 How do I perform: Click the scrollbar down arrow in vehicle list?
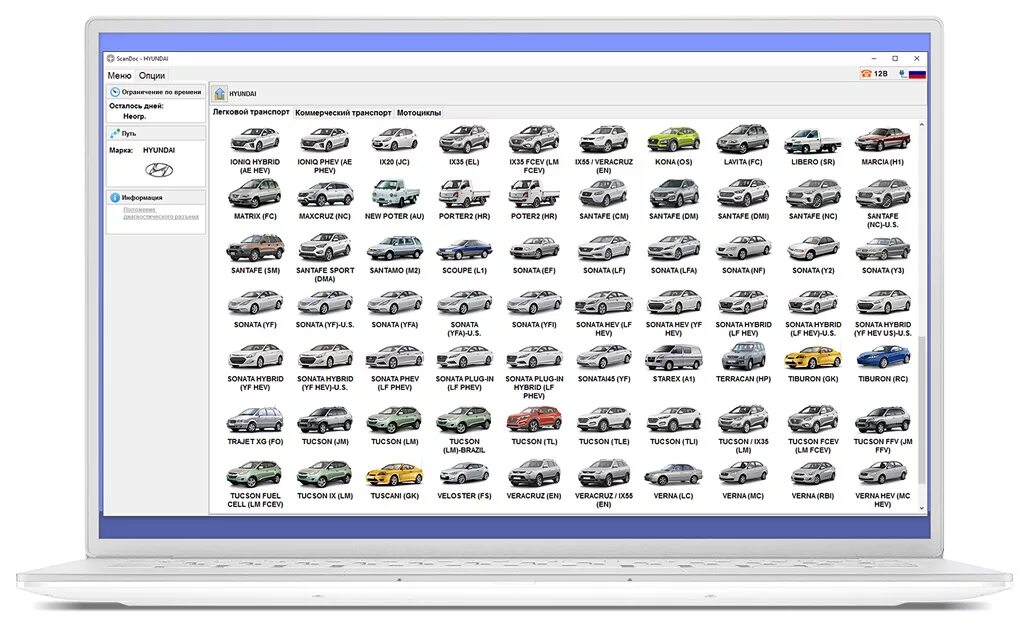click(921, 508)
